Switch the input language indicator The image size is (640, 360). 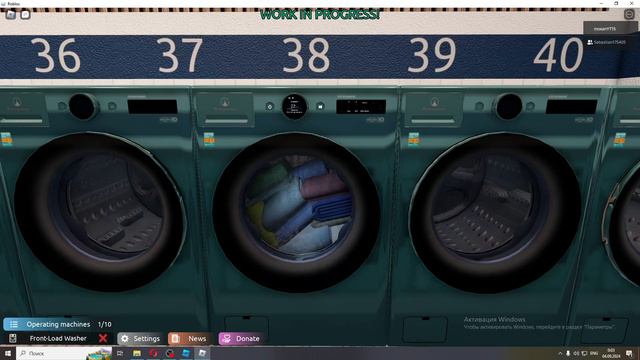click(x=594, y=353)
